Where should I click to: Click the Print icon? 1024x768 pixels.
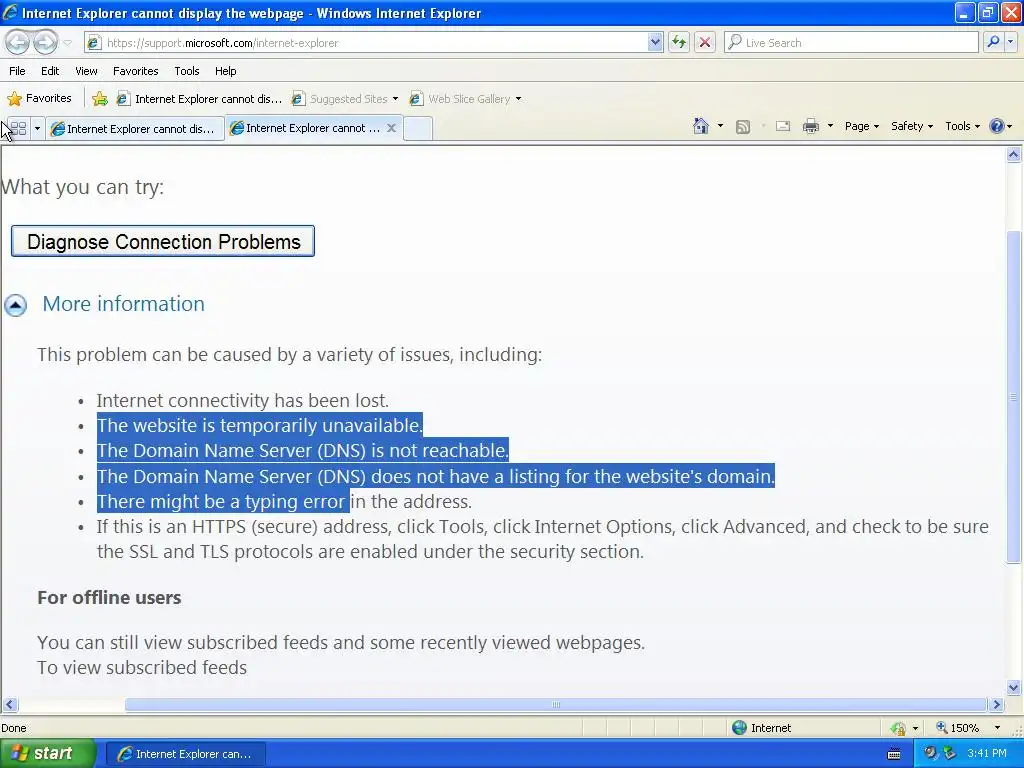(x=810, y=127)
